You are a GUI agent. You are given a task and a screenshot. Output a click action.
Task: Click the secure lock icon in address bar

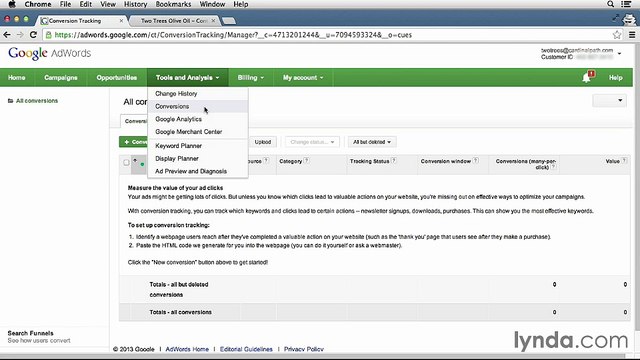pos(49,35)
